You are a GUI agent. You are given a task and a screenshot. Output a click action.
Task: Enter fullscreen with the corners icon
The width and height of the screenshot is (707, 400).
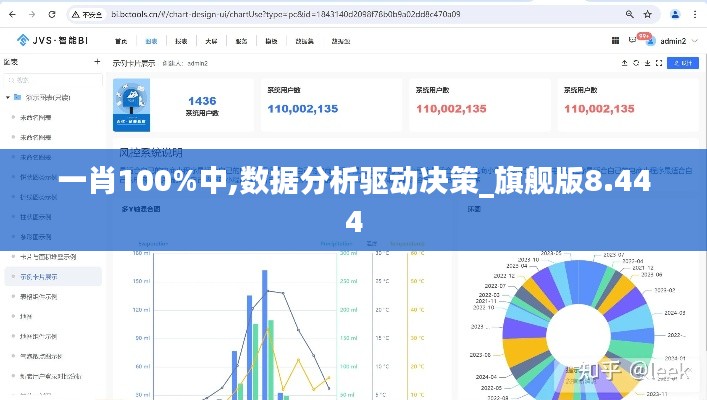point(659,63)
